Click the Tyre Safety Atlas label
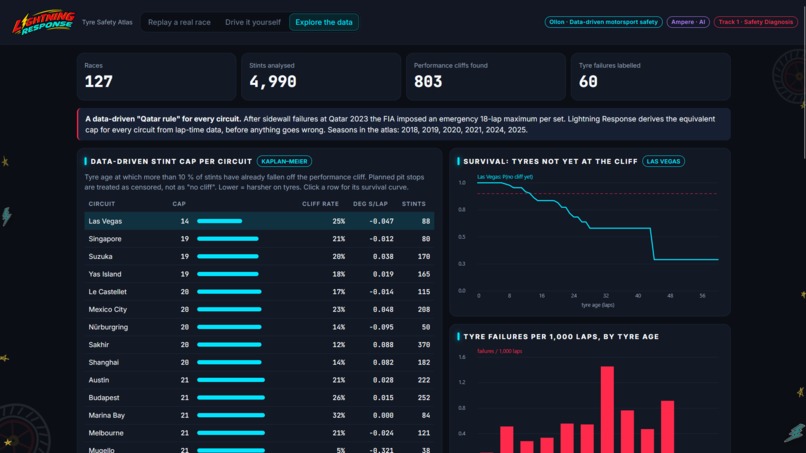 click(107, 22)
